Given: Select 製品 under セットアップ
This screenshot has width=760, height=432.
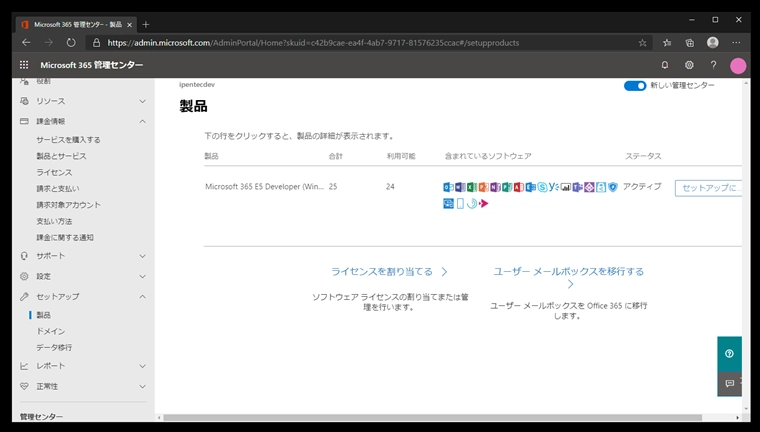Looking at the screenshot, I should 44,315.
